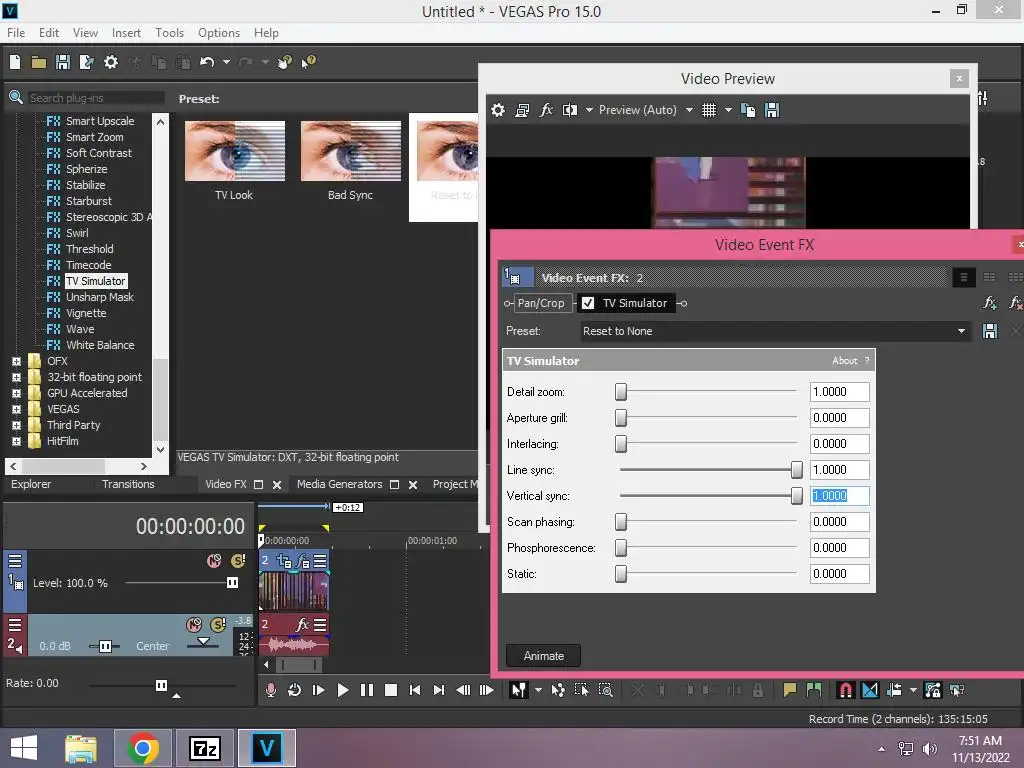The height and width of the screenshot is (768, 1024).
Task: Click the Video Output FX icon in Video Preview
Action: coord(546,110)
